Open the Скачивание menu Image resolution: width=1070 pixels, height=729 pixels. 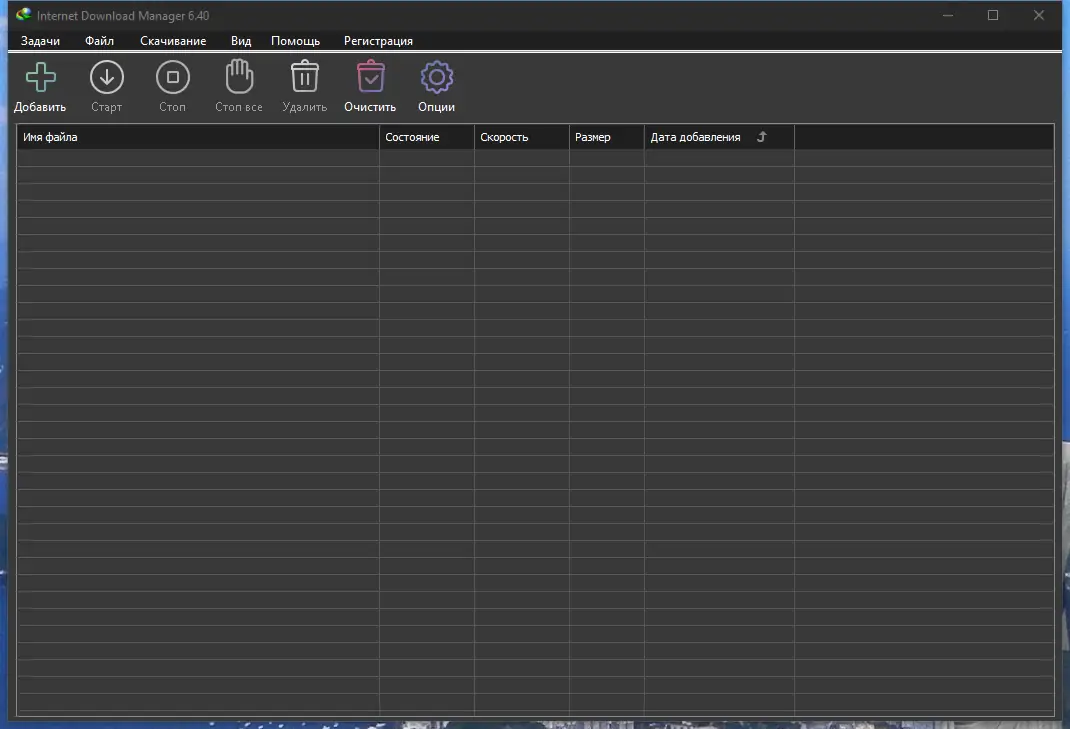point(173,41)
